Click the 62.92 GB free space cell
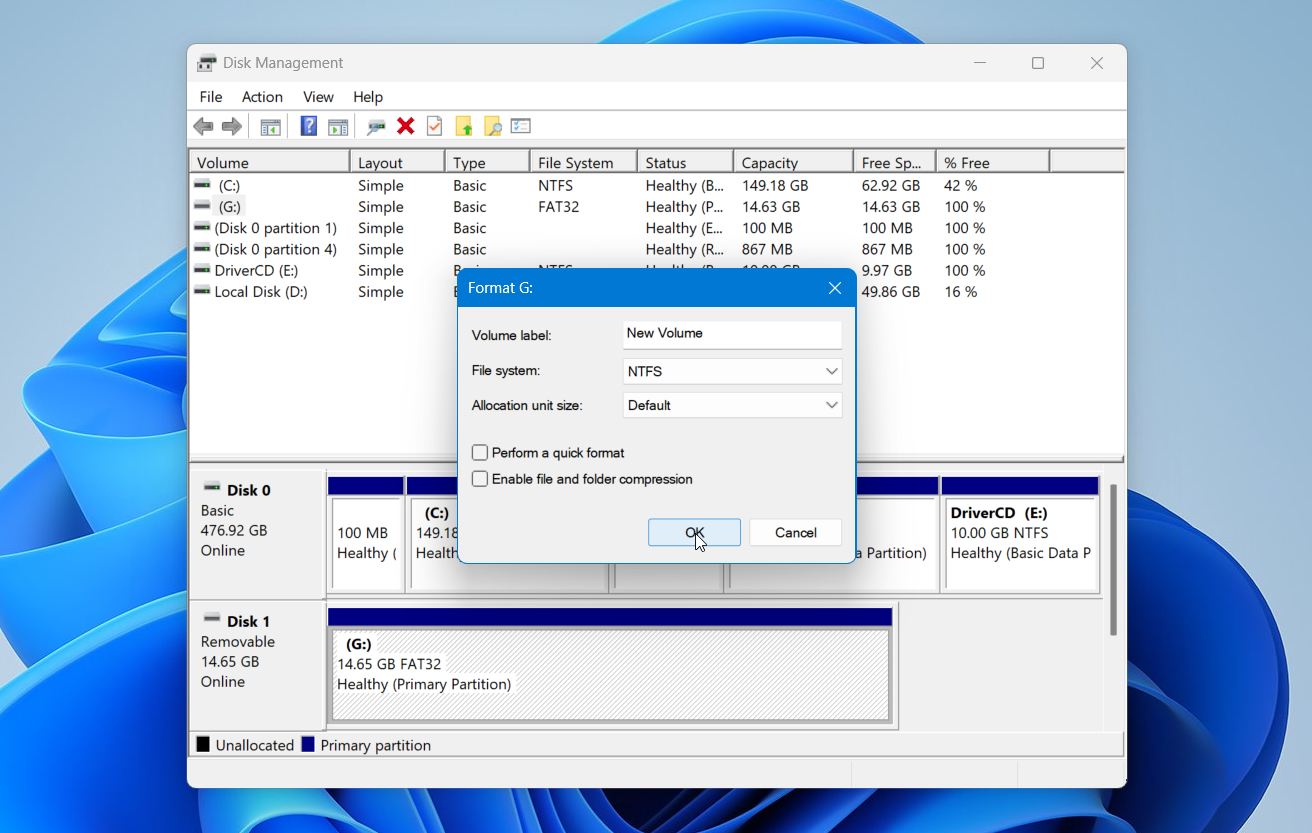1312x833 pixels. (x=891, y=186)
